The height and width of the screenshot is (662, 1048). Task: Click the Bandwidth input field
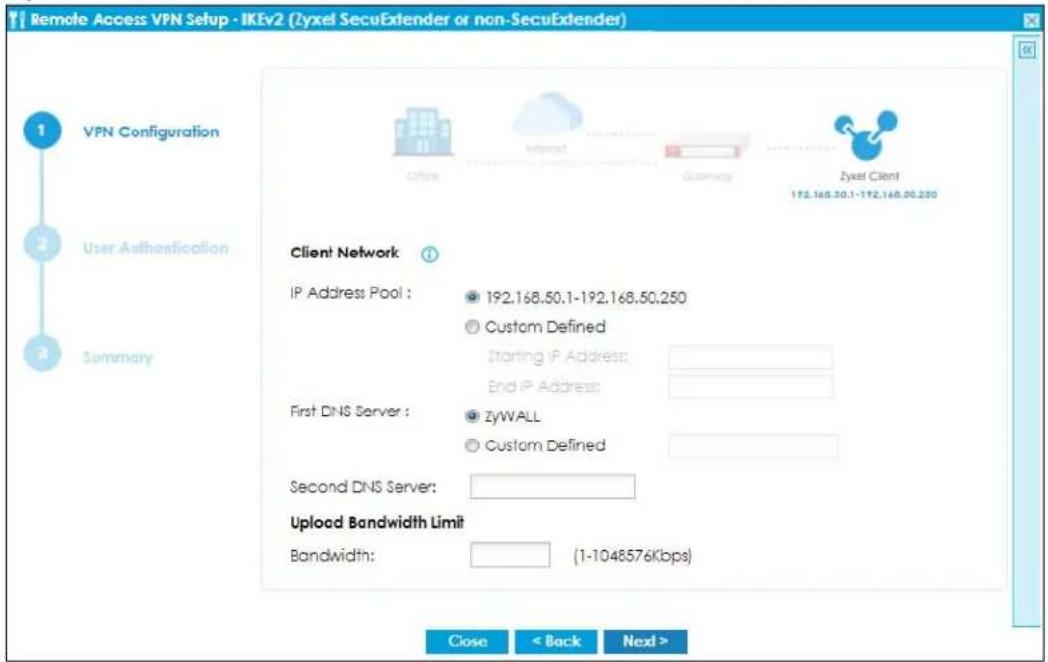coord(510,555)
